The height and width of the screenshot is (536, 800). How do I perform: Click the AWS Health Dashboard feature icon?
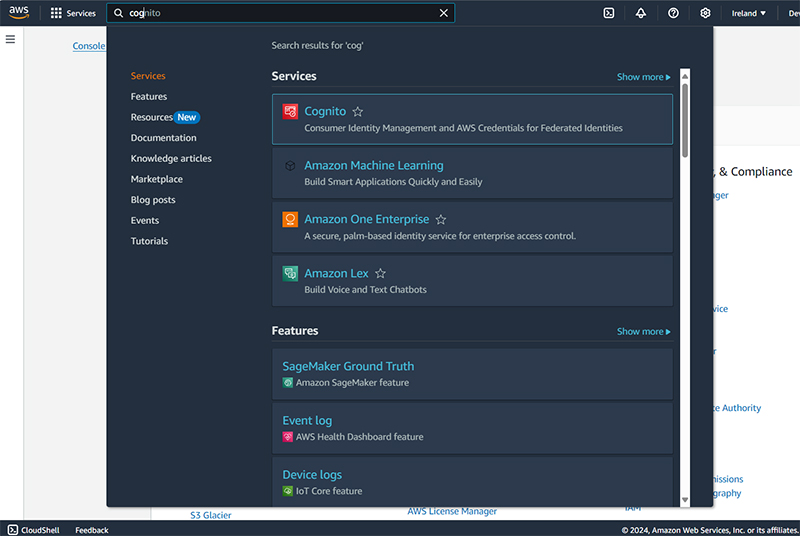288,437
